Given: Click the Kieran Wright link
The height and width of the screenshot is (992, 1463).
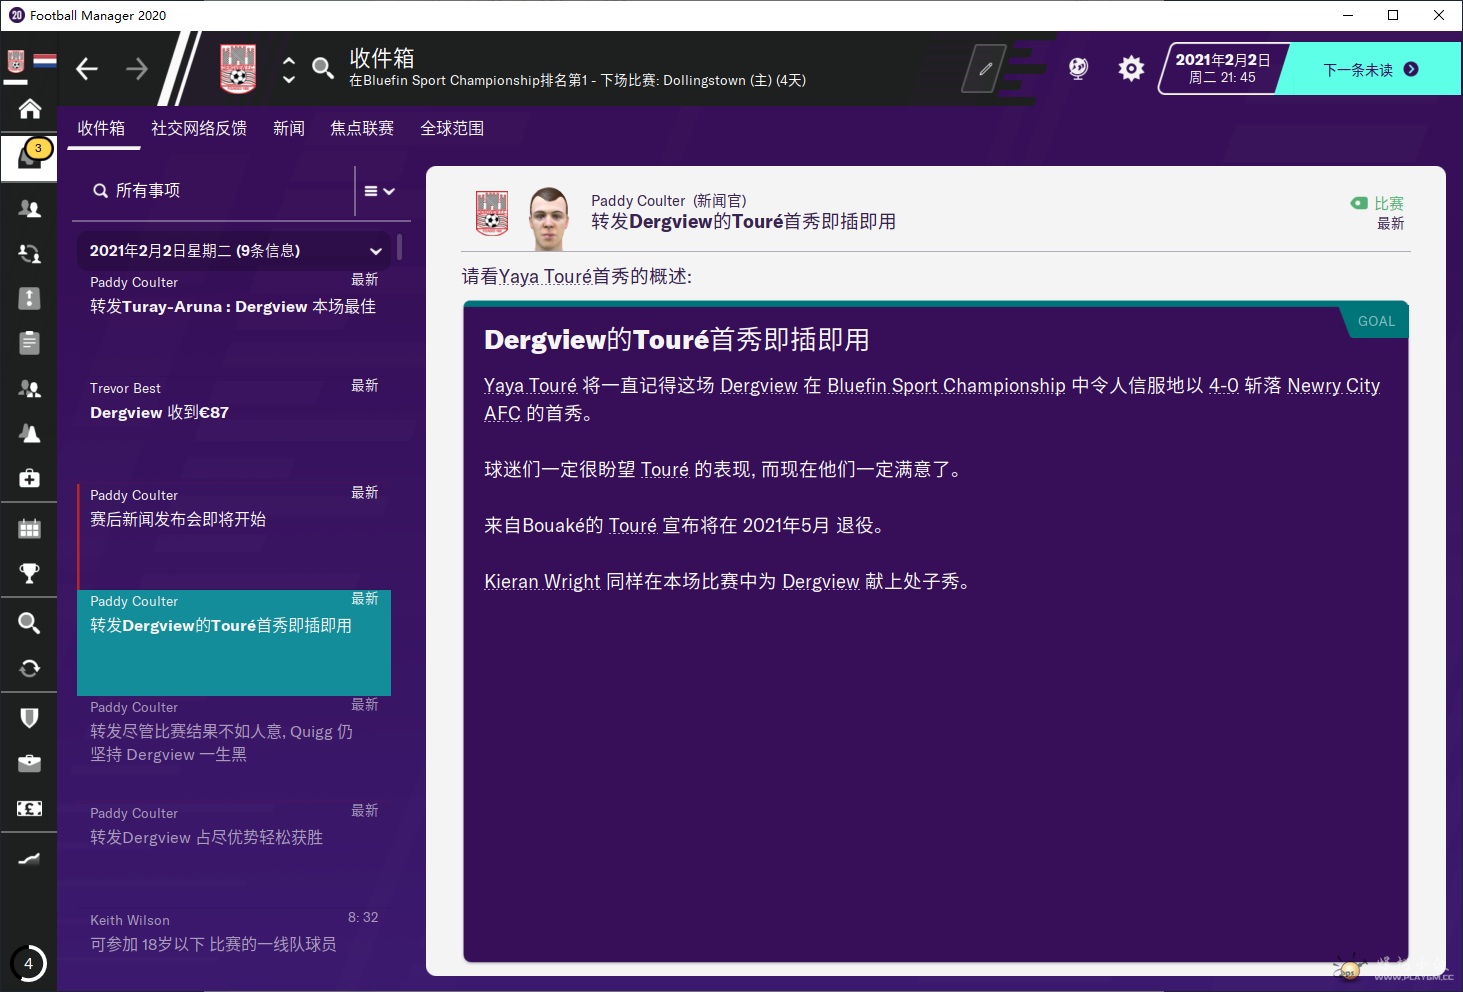Looking at the screenshot, I should click(x=542, y=582).
